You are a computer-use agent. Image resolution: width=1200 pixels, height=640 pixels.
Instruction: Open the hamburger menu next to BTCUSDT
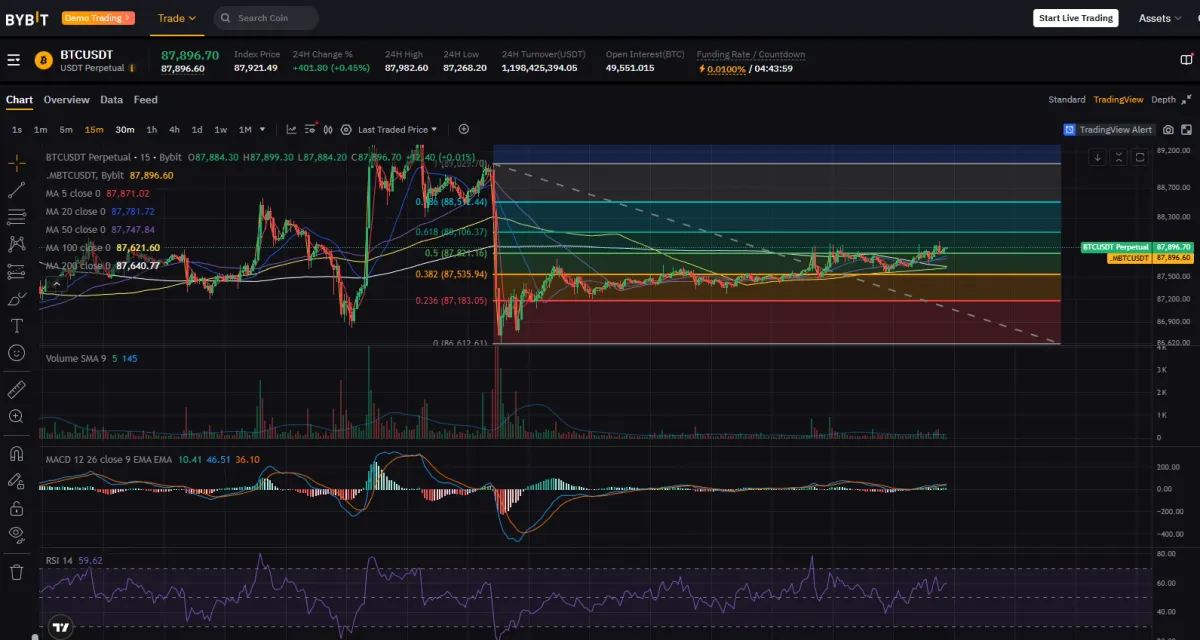coord(14,60)
